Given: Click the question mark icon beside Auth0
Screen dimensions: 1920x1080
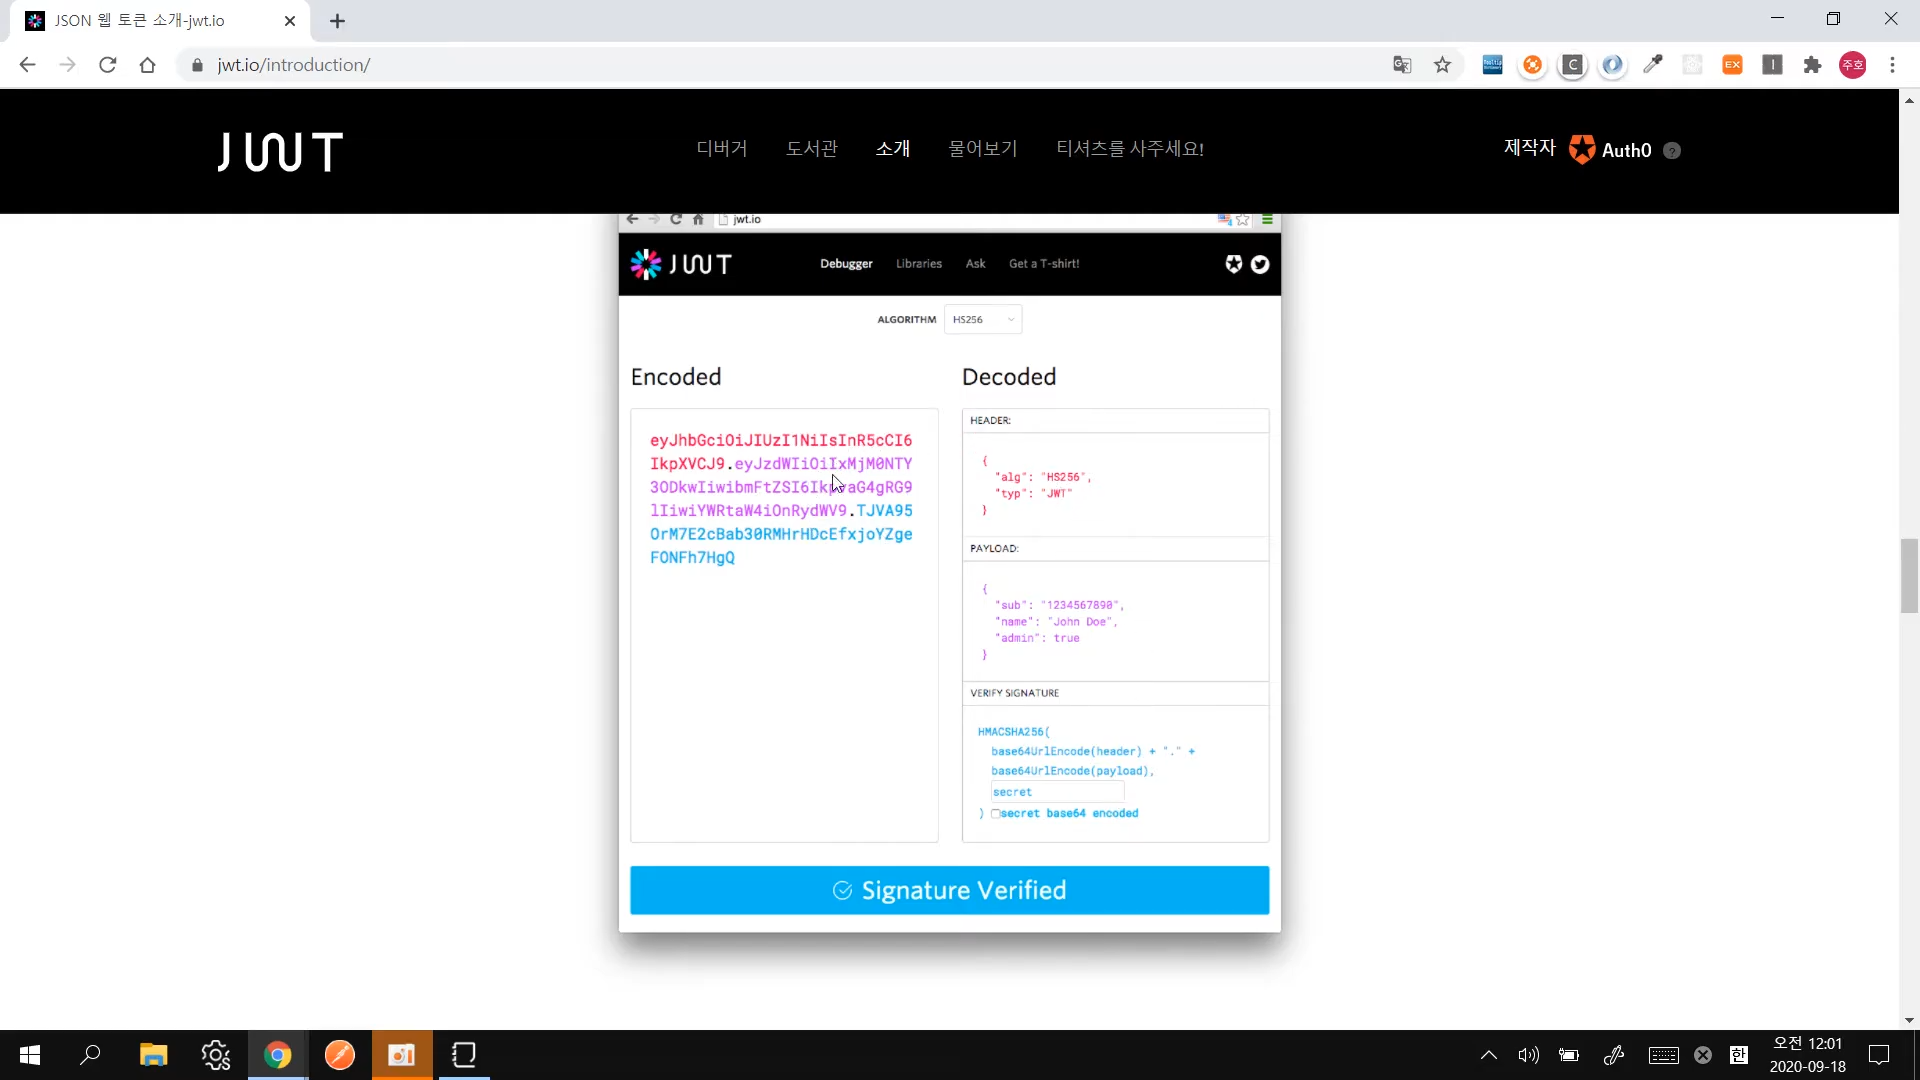Looking at the screenshot, I should click(1672, 151).
